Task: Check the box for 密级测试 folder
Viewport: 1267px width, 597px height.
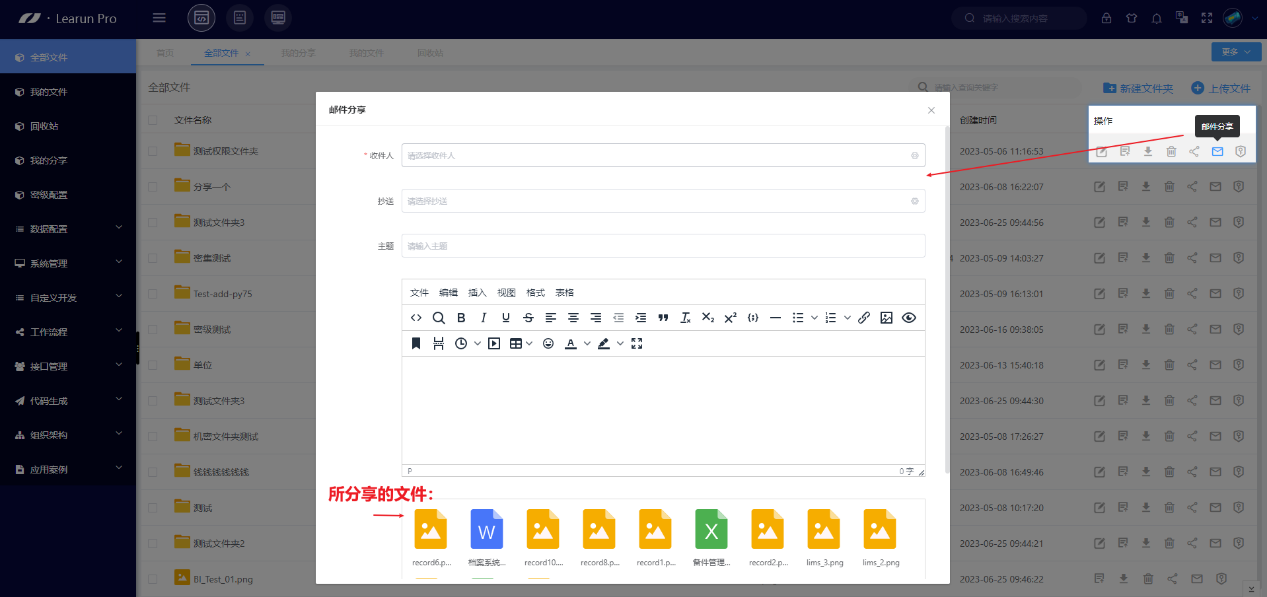Action: click(x=153, y=329)
